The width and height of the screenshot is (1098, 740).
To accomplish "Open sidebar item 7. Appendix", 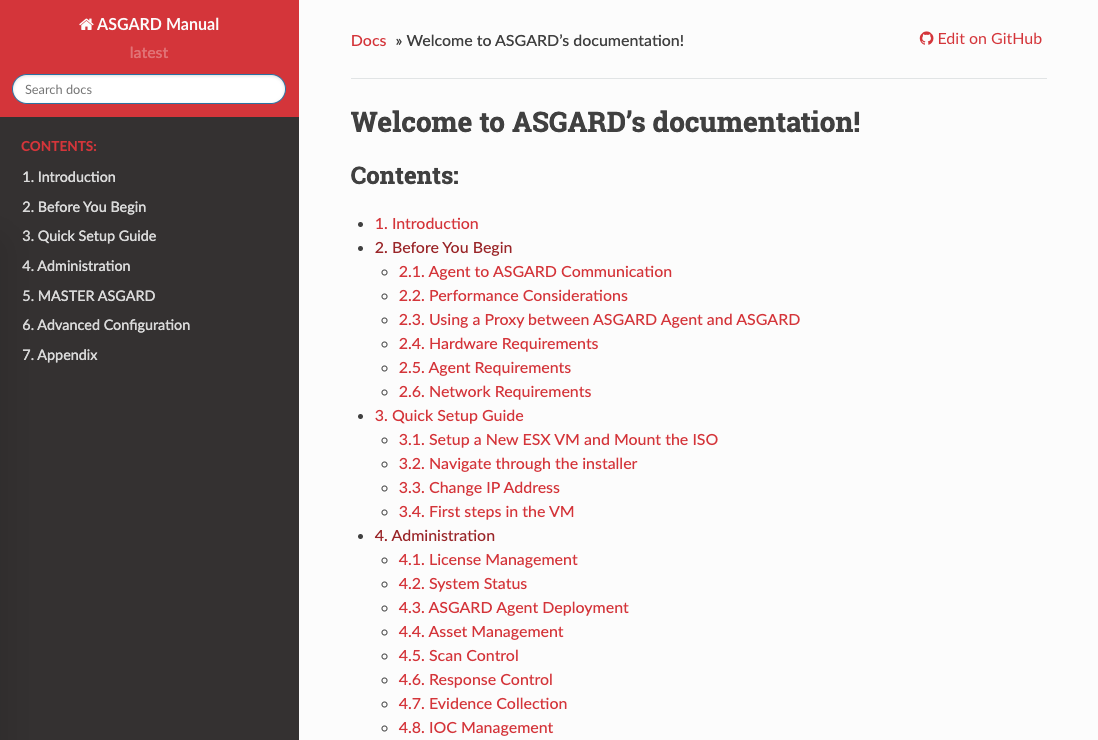I will tap(60, 355).
